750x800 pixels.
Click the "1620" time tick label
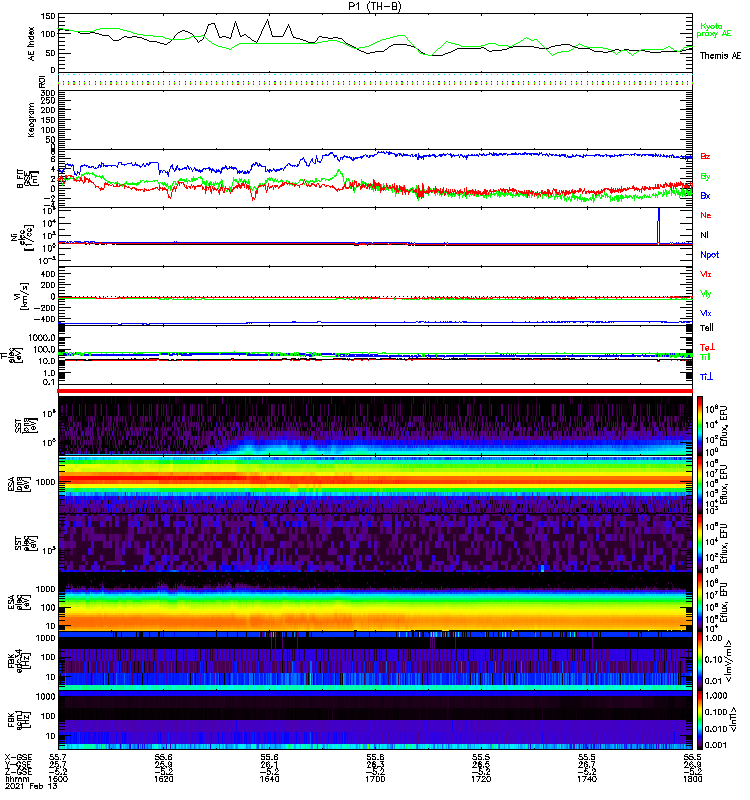163,779
